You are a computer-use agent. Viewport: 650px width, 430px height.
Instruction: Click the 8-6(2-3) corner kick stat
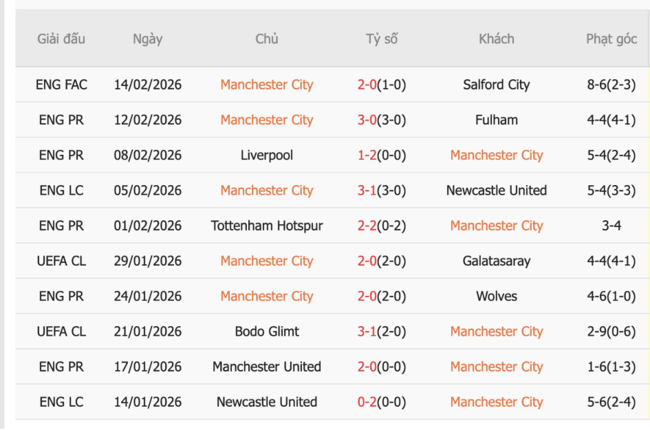click(x=611, y=85)
